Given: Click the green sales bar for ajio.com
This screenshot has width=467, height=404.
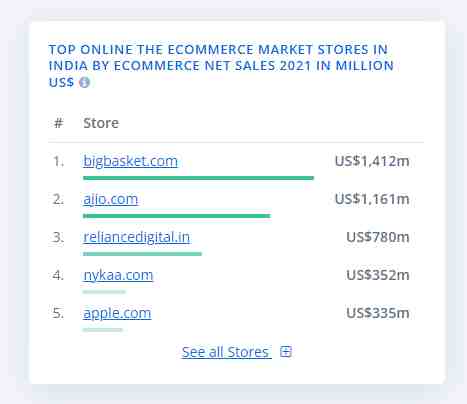Looking at the screenshot, I should coord(177,216).
